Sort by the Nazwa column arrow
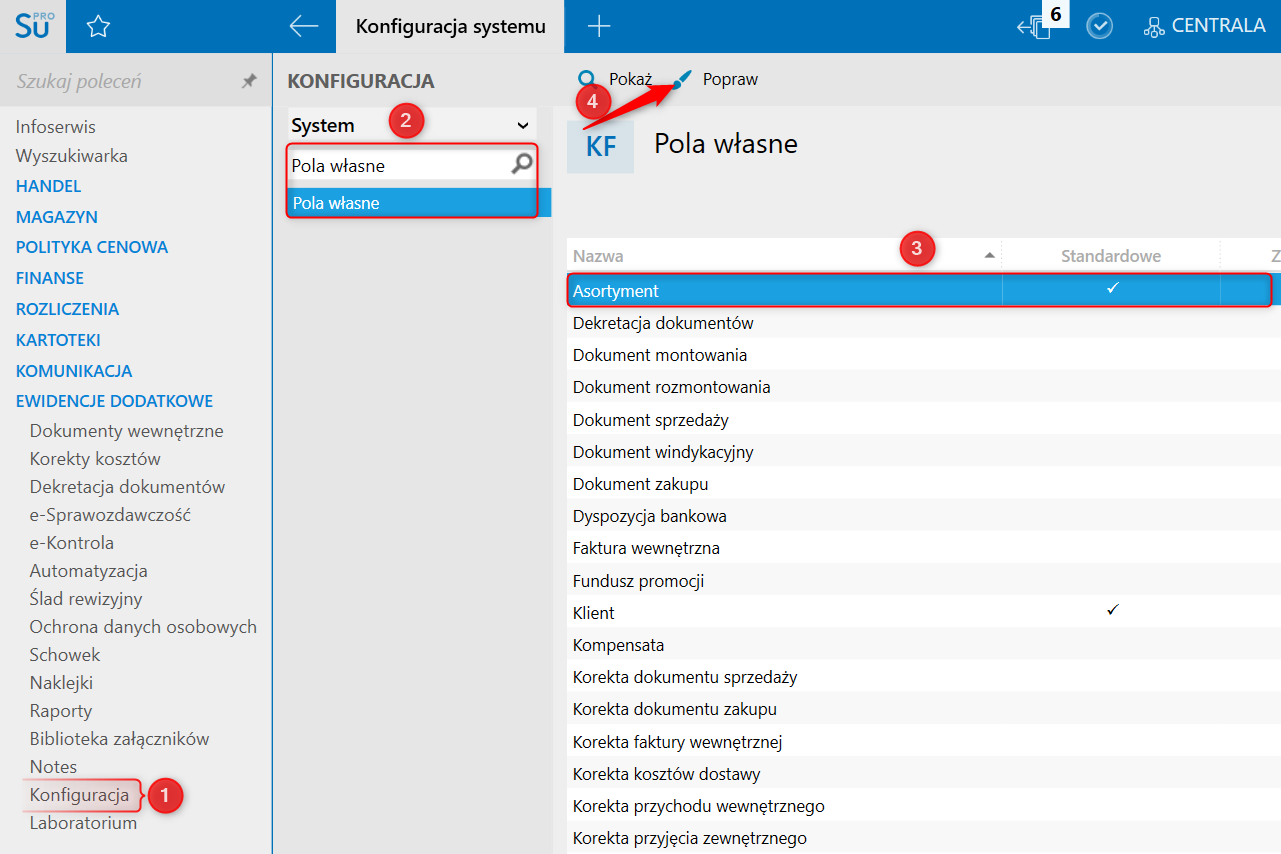The width and height of the screenshot is (1281, 854). tap(990, 256)
